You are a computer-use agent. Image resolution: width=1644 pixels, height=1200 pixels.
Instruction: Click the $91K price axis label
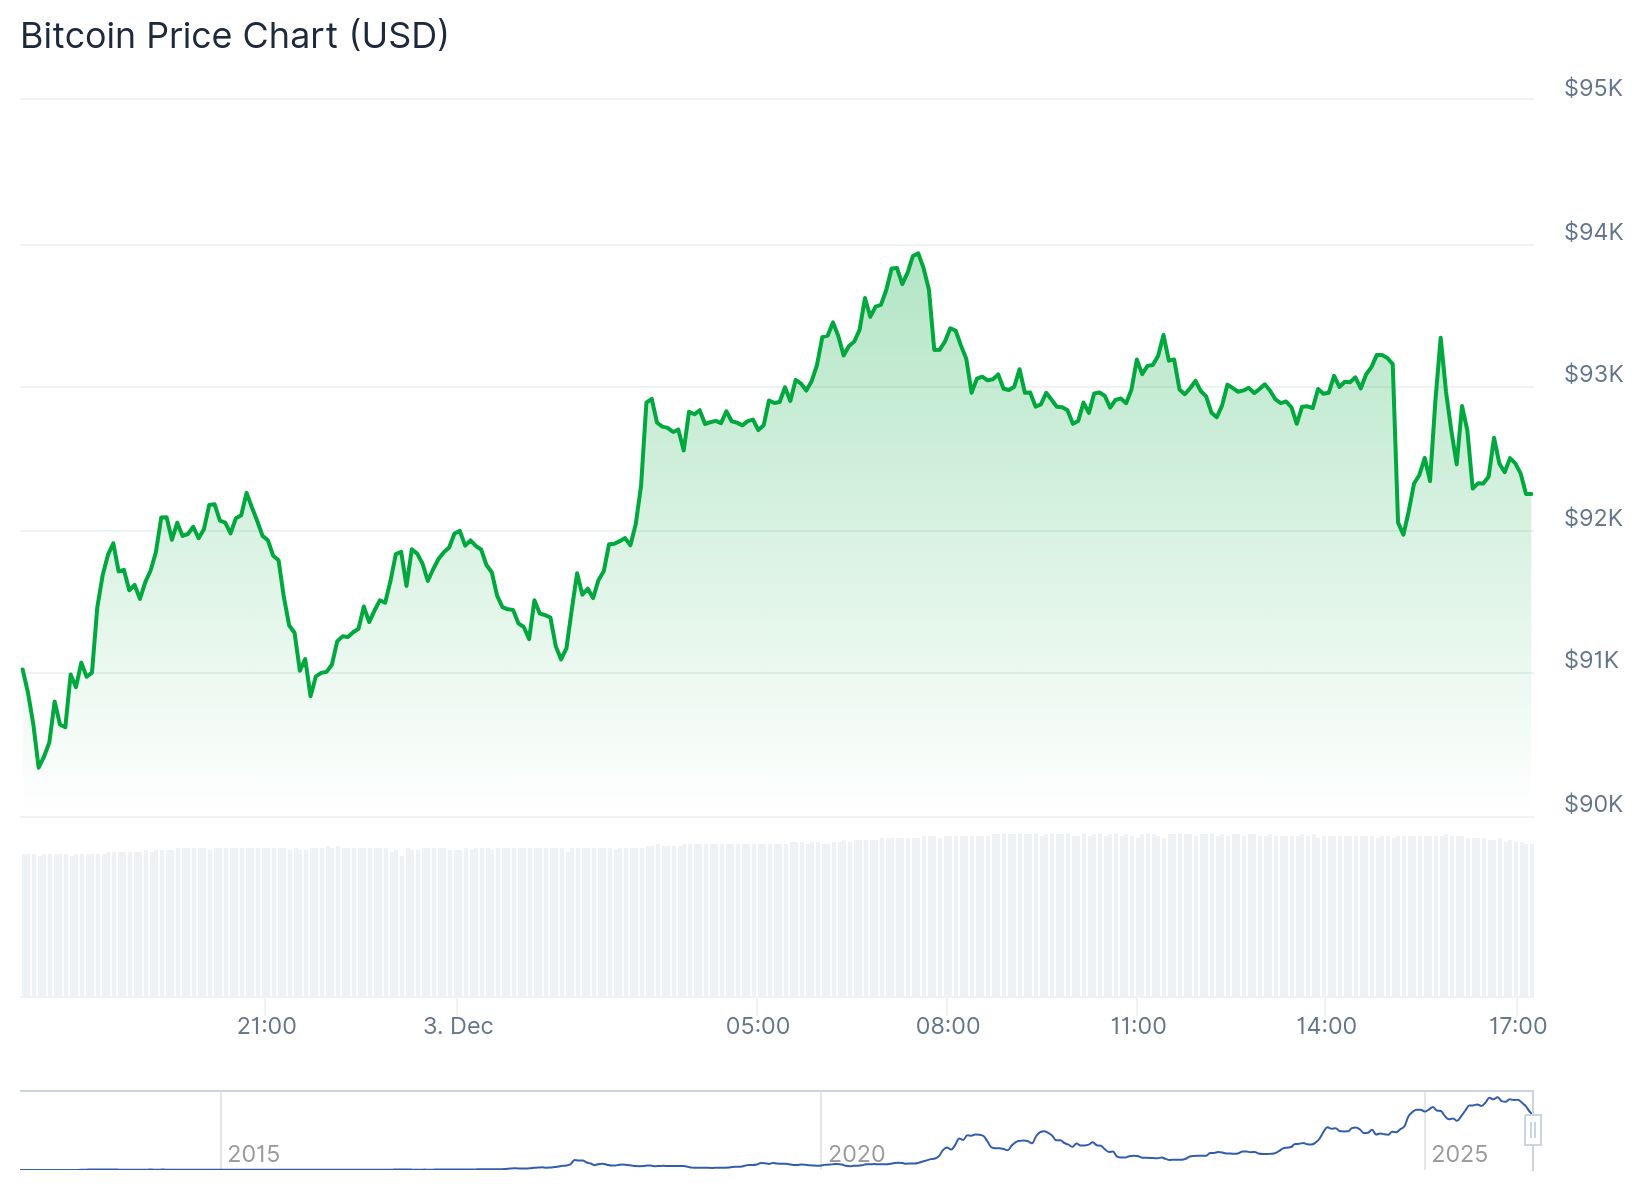(1591, 660)
